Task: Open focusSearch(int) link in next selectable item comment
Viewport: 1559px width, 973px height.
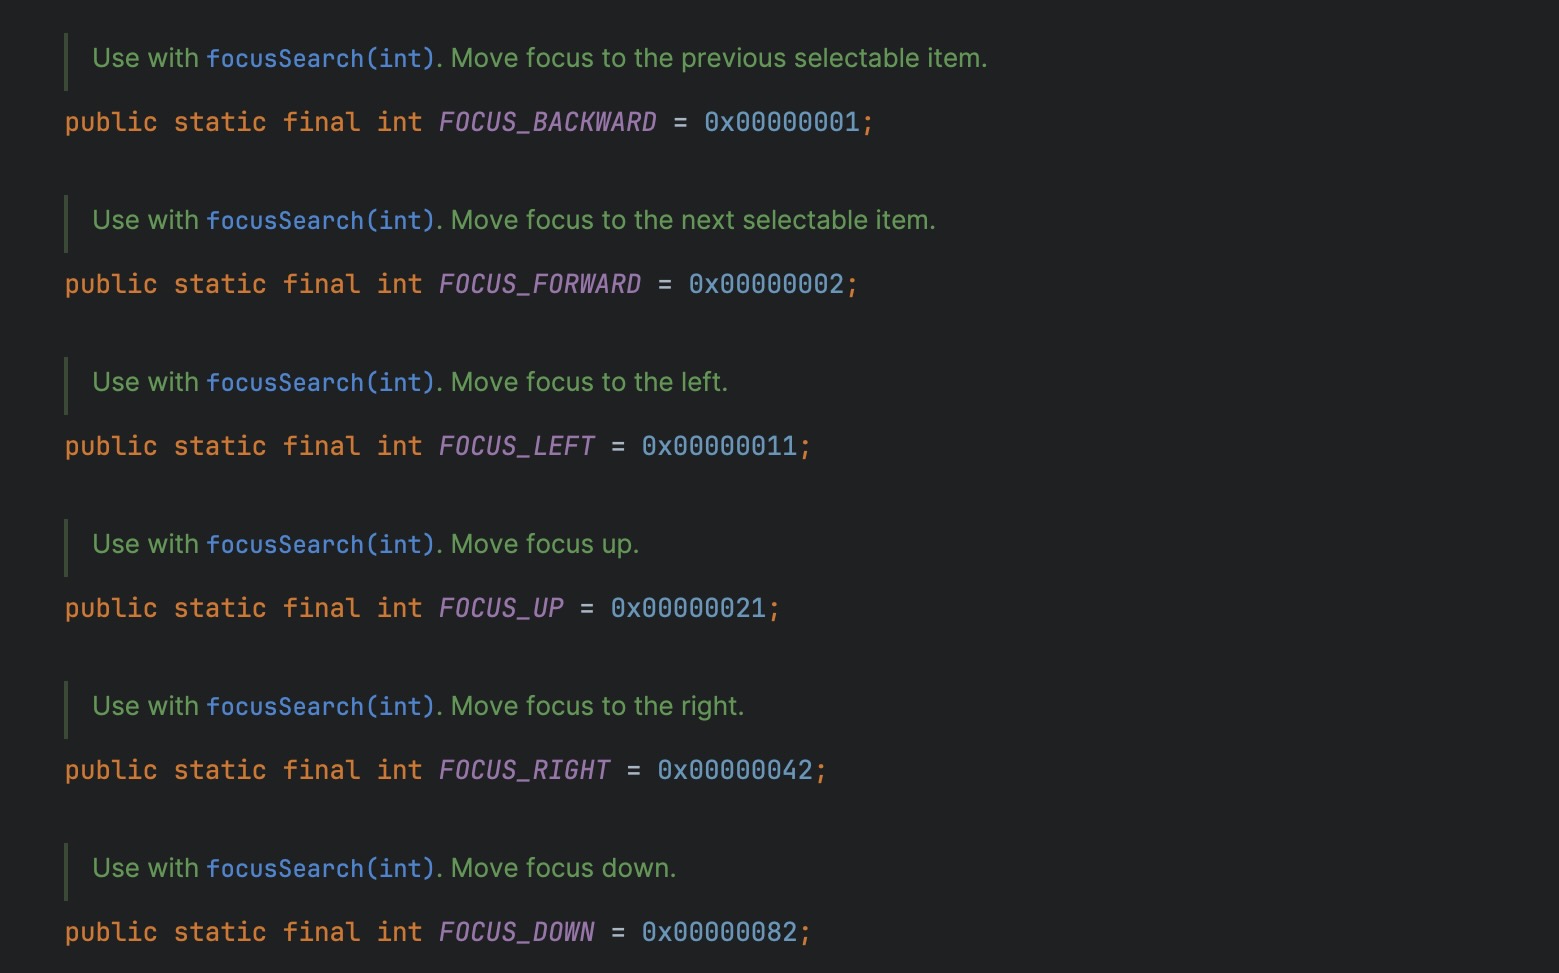Action: point(320,221)
